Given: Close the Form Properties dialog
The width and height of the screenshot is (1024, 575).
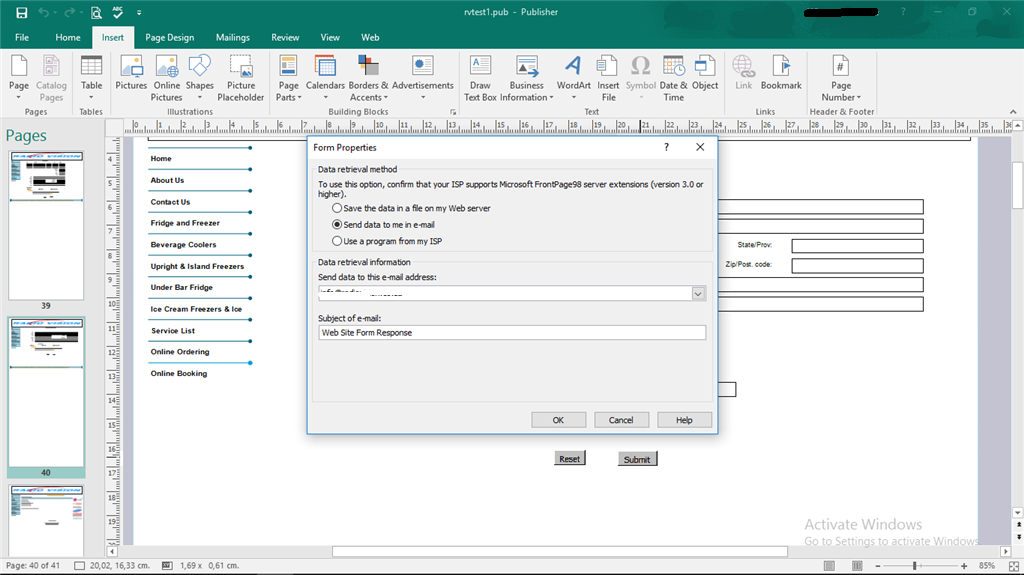Looking at the screenshot, I should pos(700,147).
